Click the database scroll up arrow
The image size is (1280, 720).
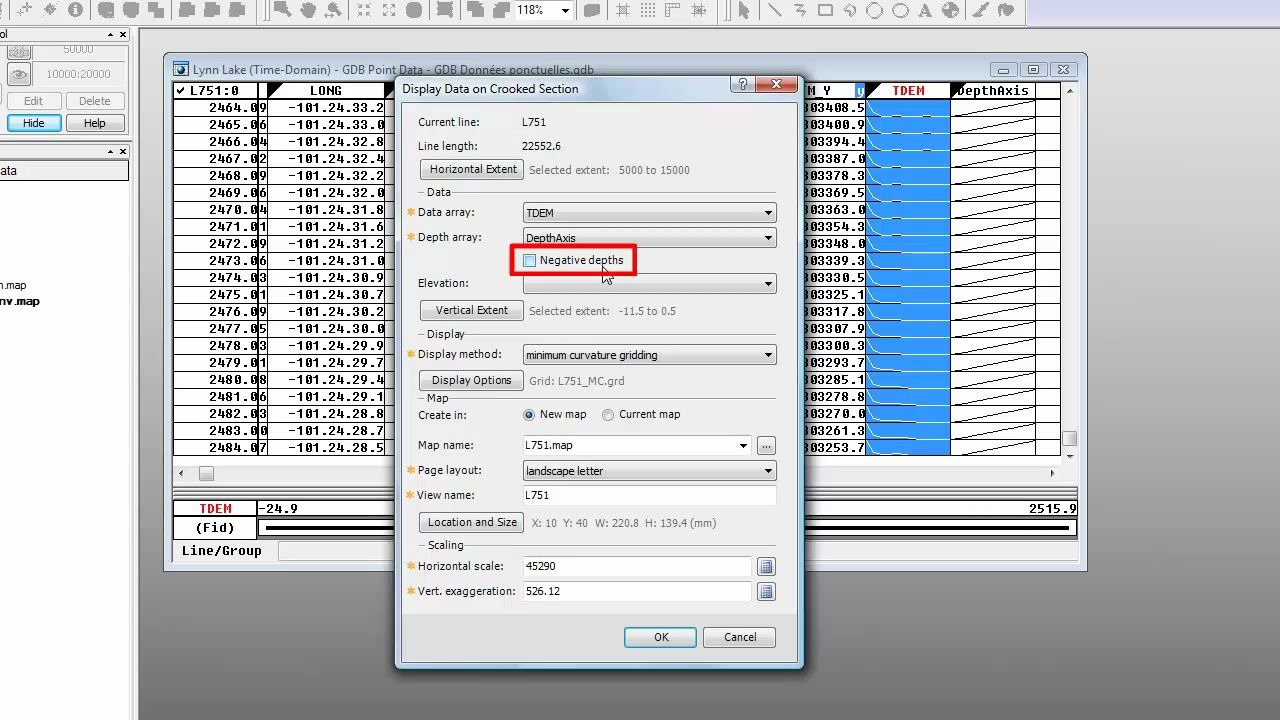[1069, 91]
